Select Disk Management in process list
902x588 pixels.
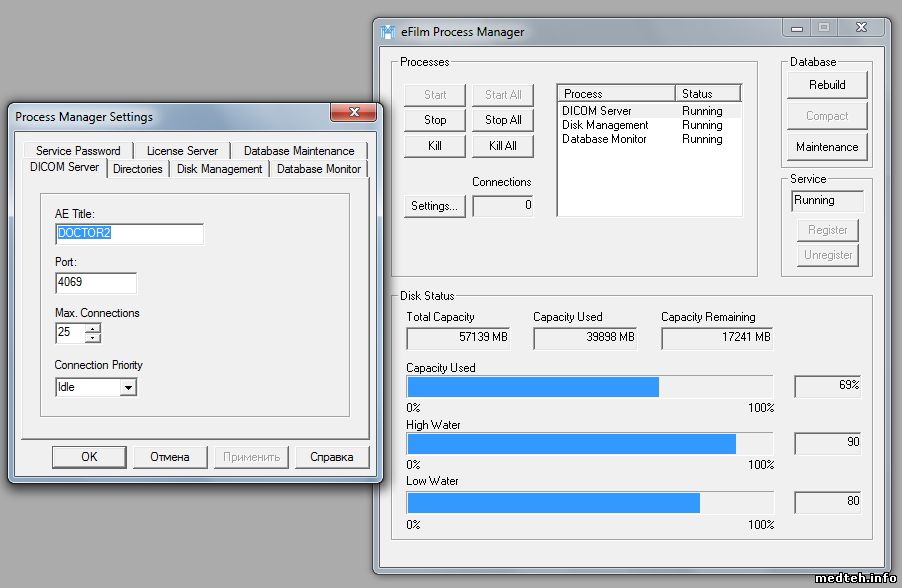coord(605,125)
